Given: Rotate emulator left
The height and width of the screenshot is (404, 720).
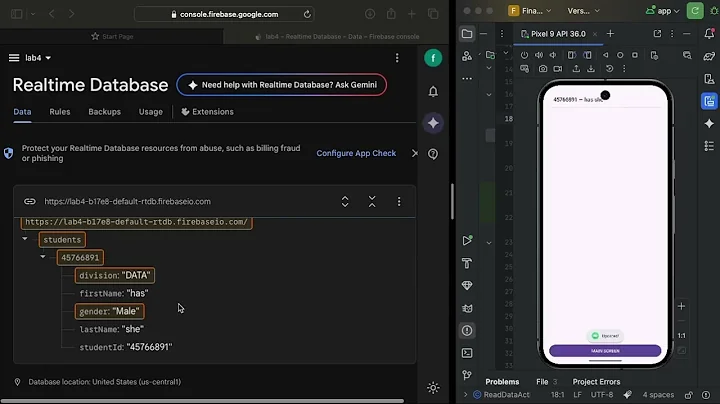Looking at the screenshot, I should click(572, 55).
